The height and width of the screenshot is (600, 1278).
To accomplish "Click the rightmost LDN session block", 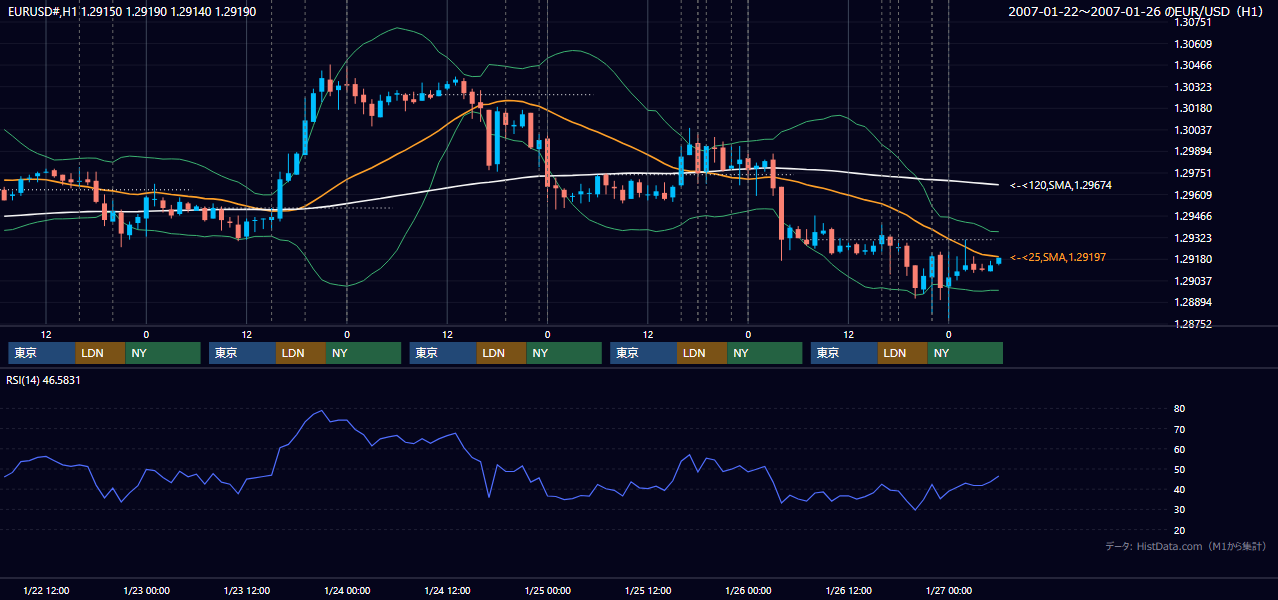I will pyautogui.click(x=903, y=353).
